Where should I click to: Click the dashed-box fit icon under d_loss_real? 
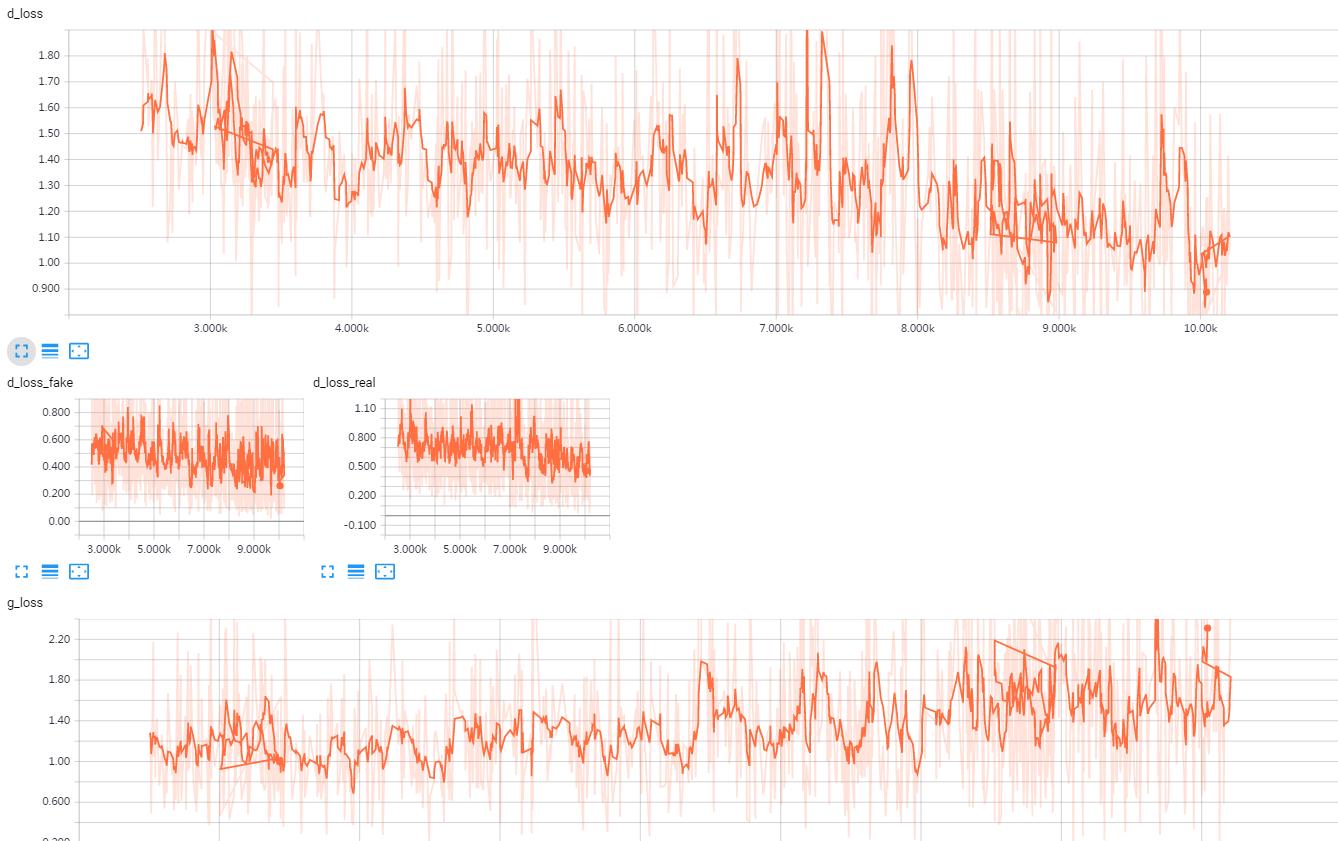(384, 572)
